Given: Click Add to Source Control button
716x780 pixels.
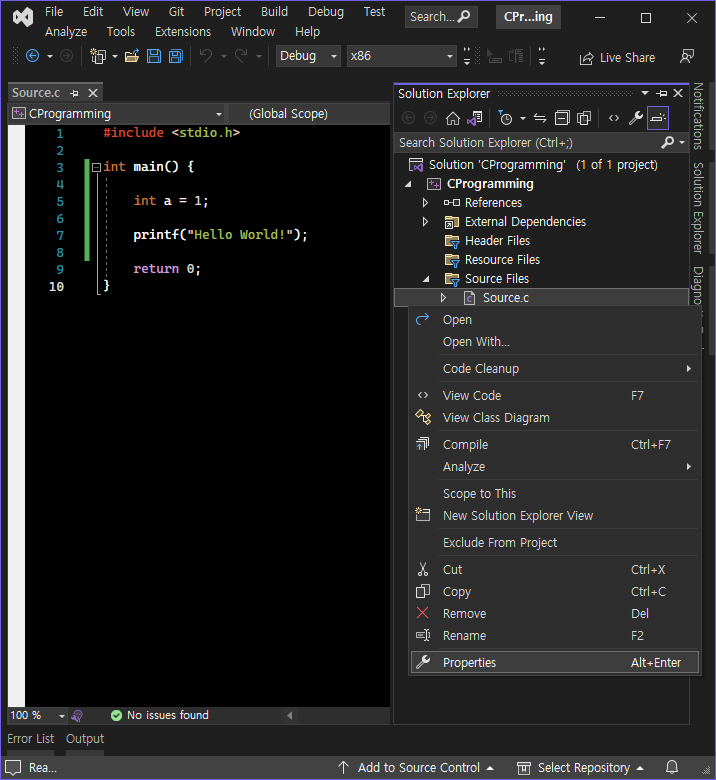Looking at the screenshot, I should click(417, 768).
